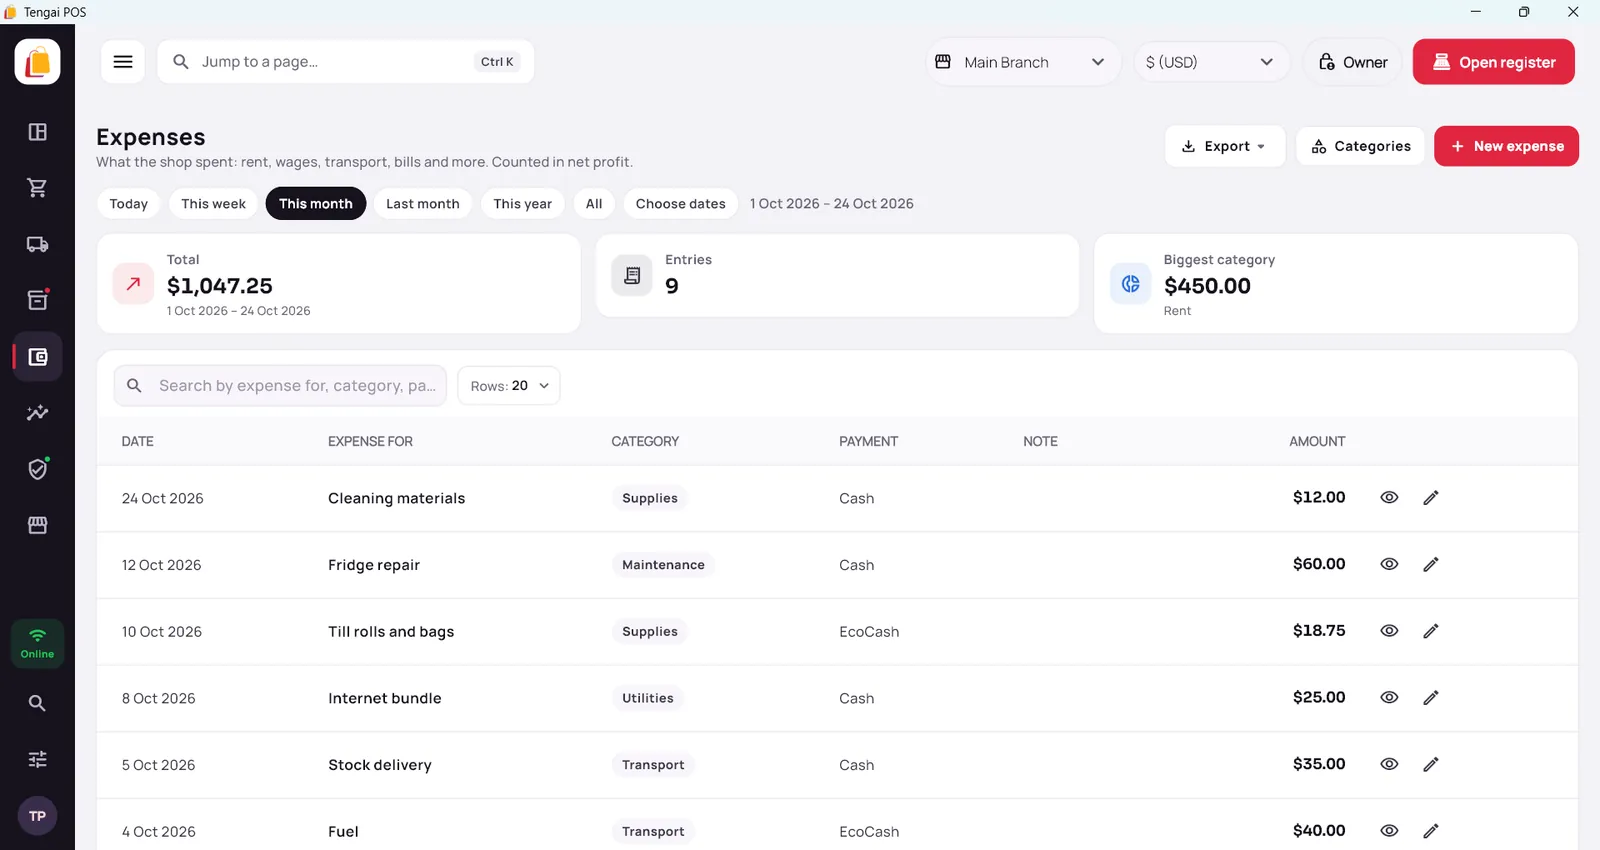Open the analytics chart sidebar icon

coord(37,413)
